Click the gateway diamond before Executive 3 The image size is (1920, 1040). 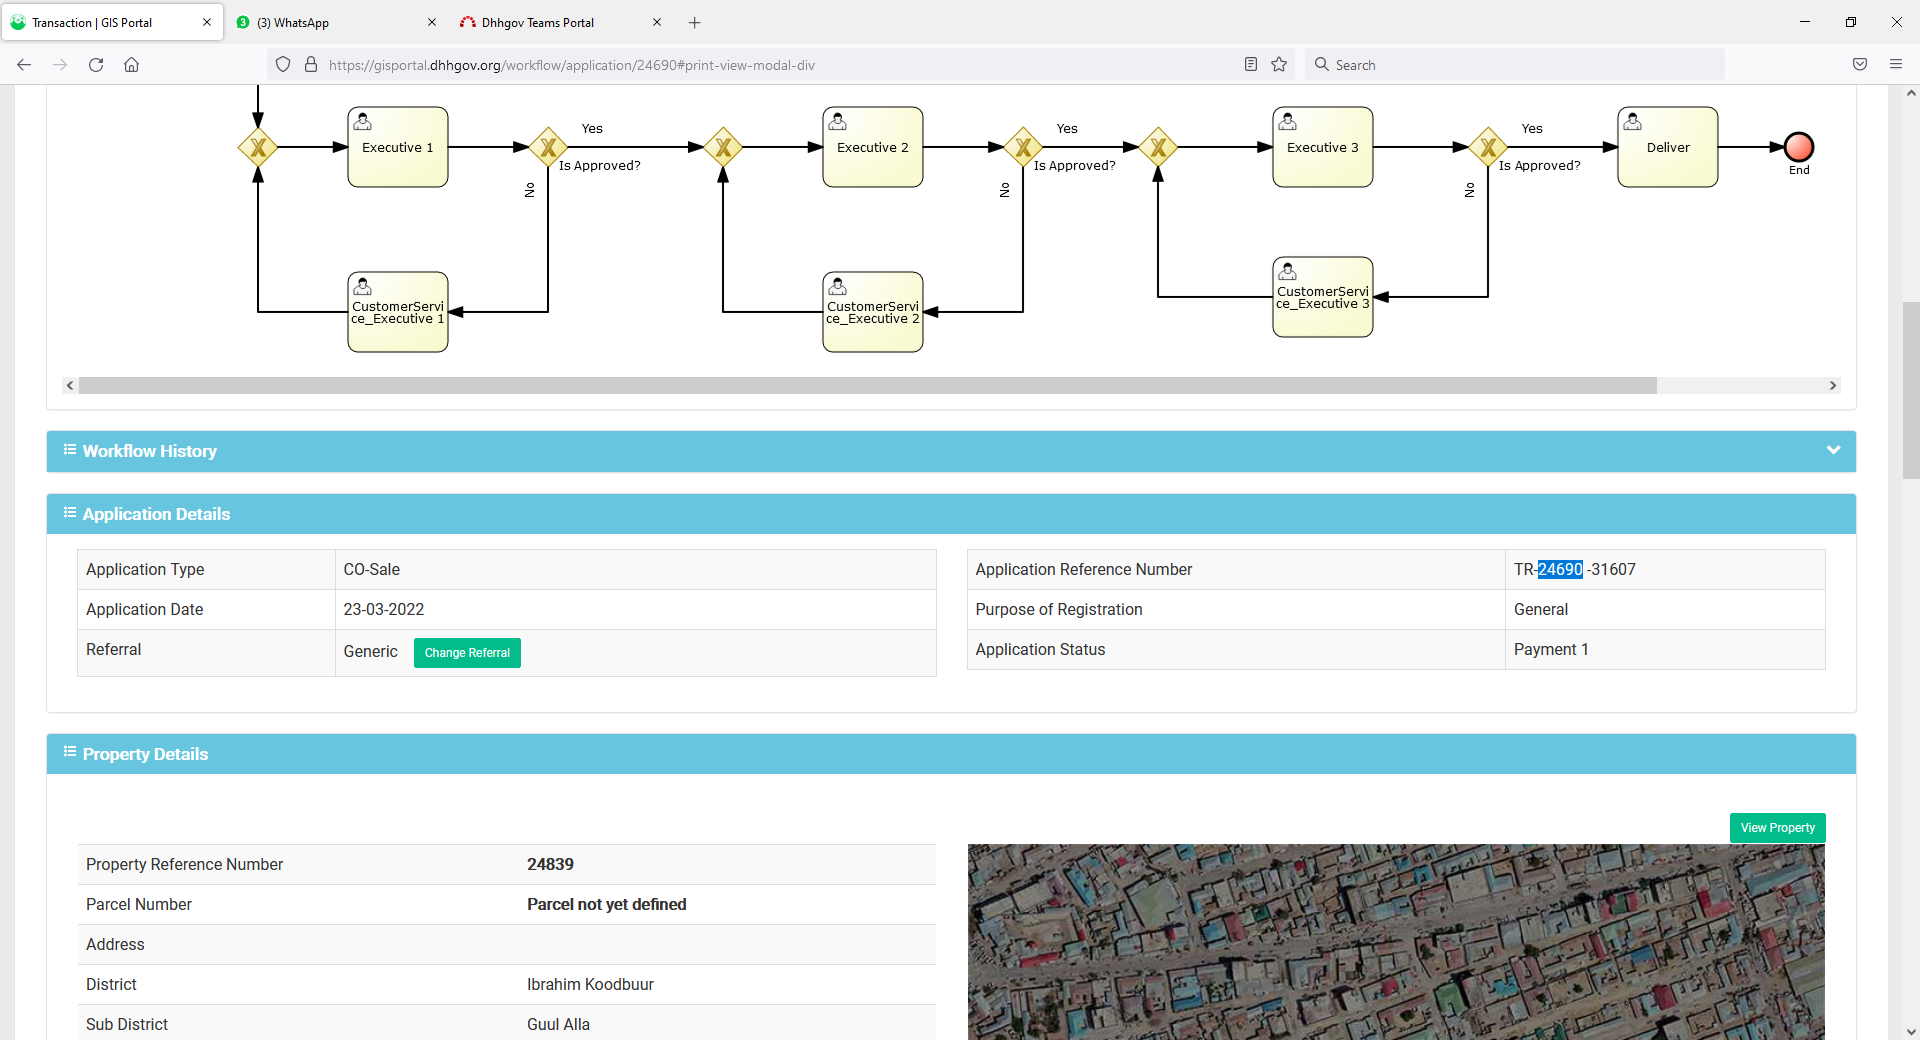coord(1158,147)
